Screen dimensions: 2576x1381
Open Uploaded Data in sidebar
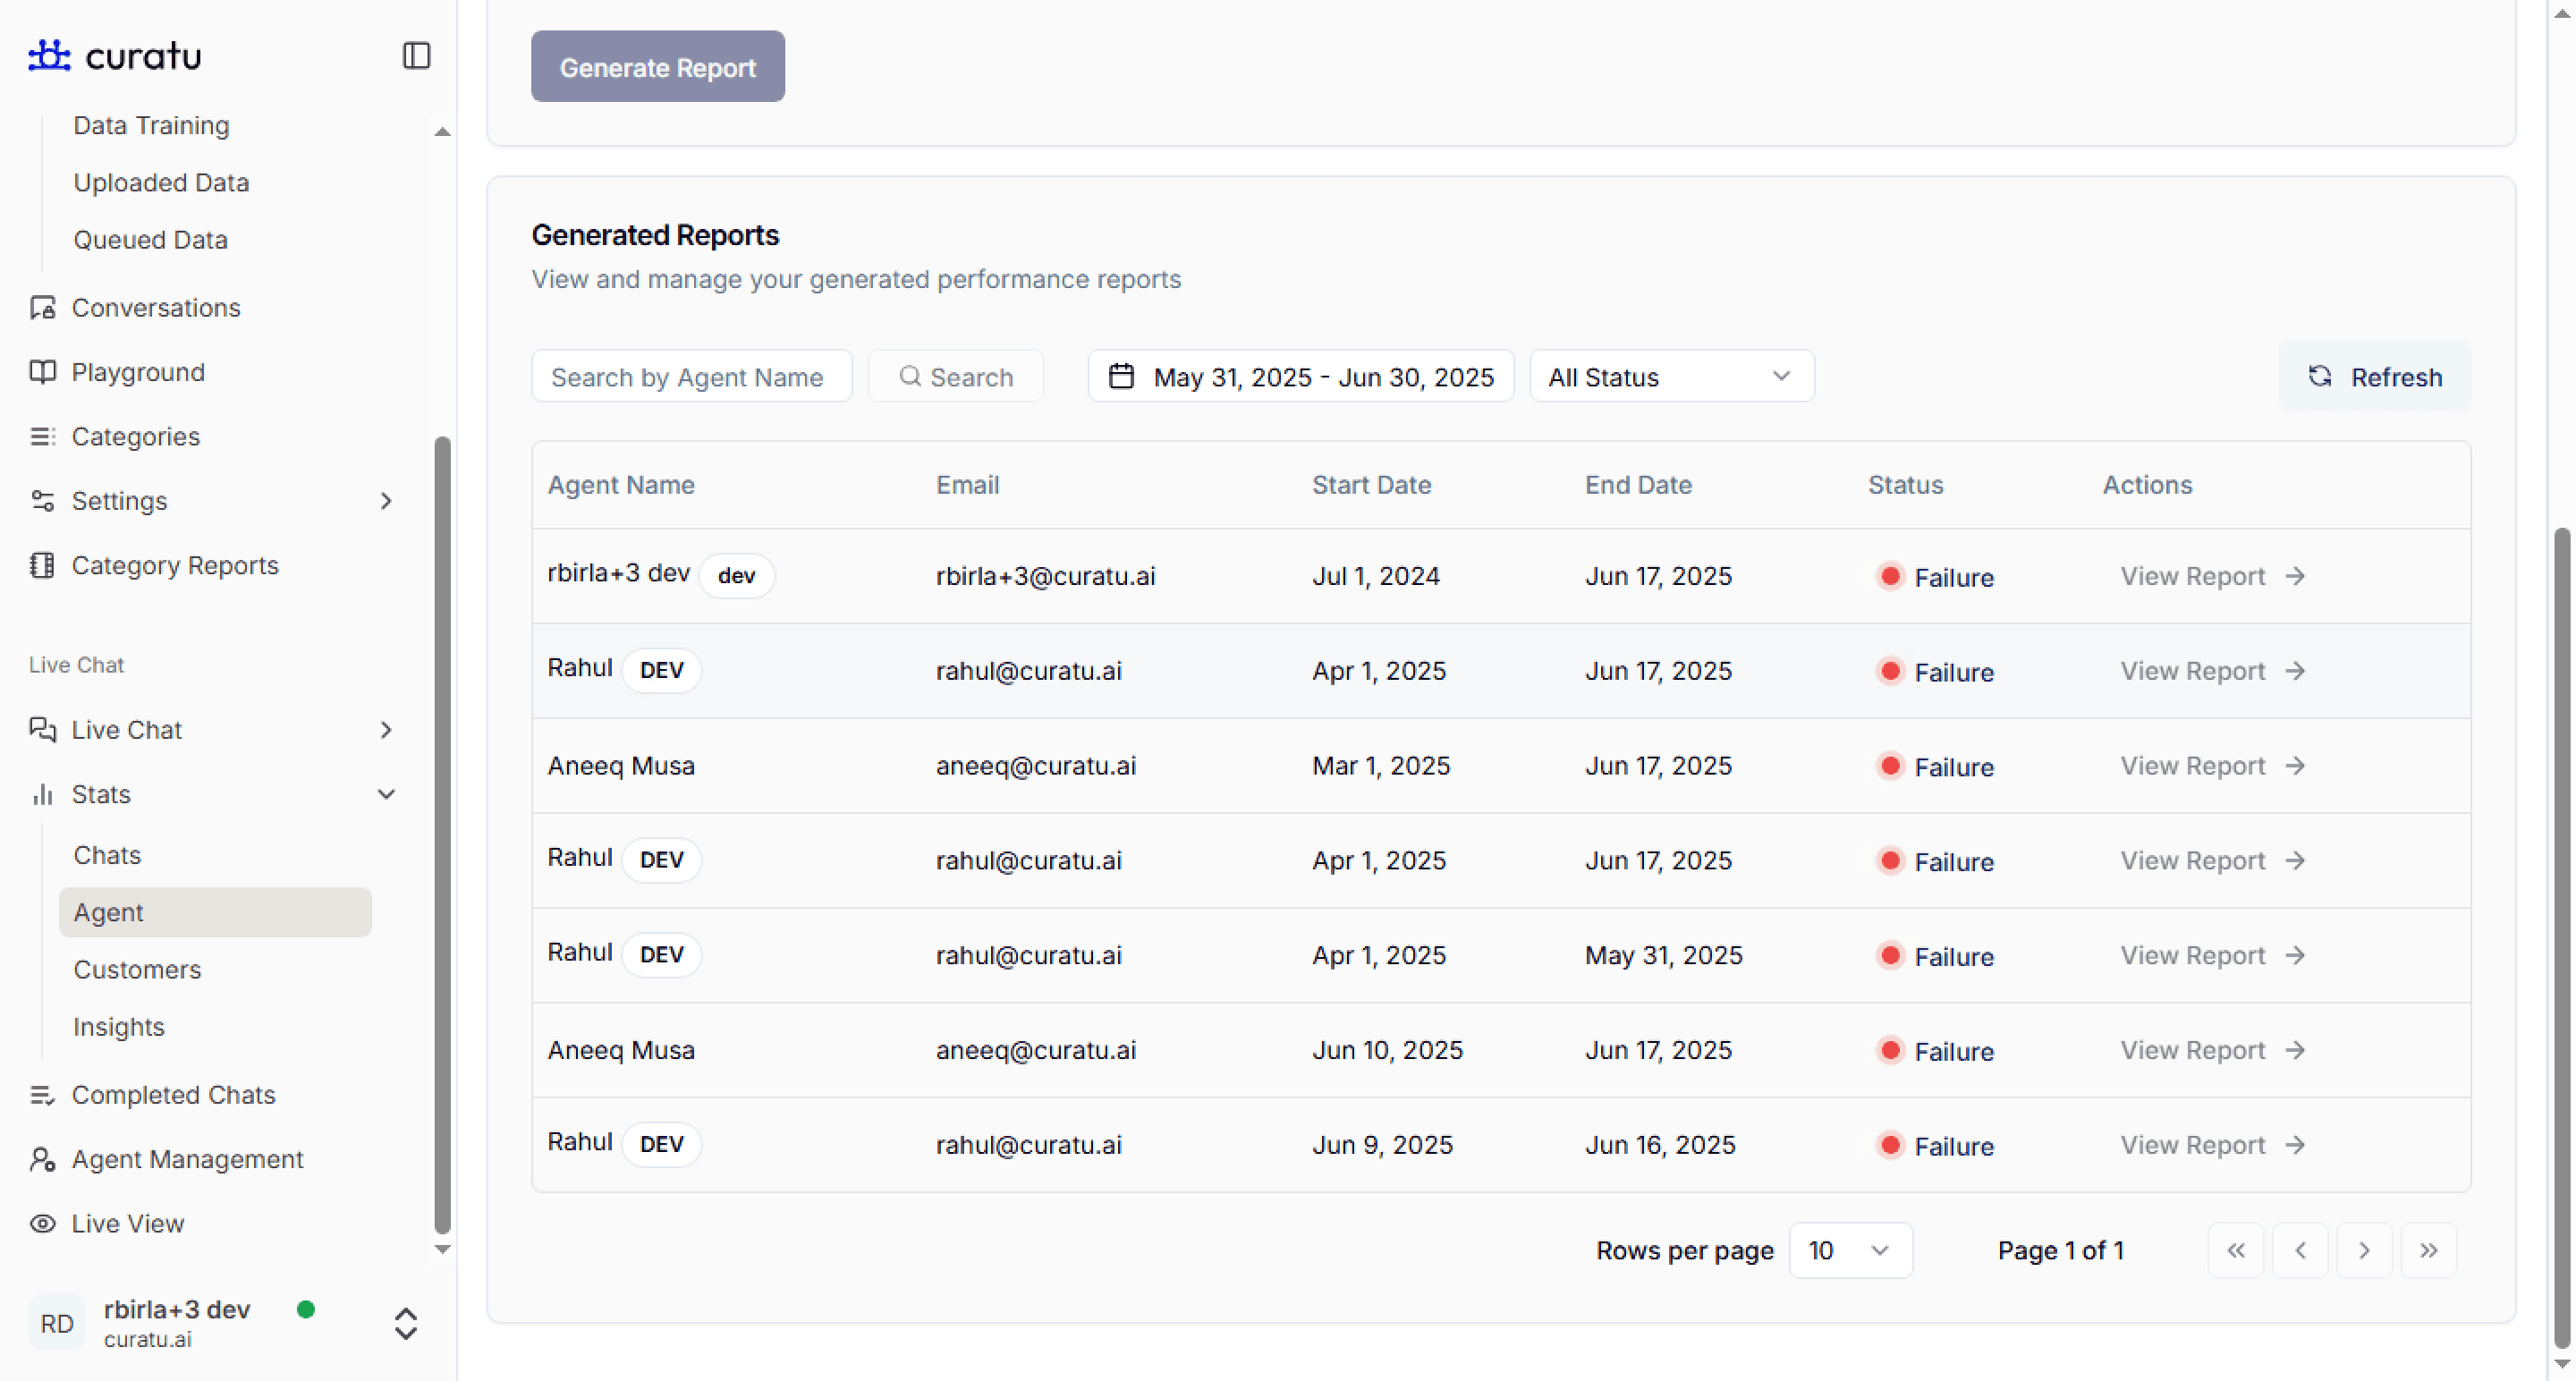[161, 183]
